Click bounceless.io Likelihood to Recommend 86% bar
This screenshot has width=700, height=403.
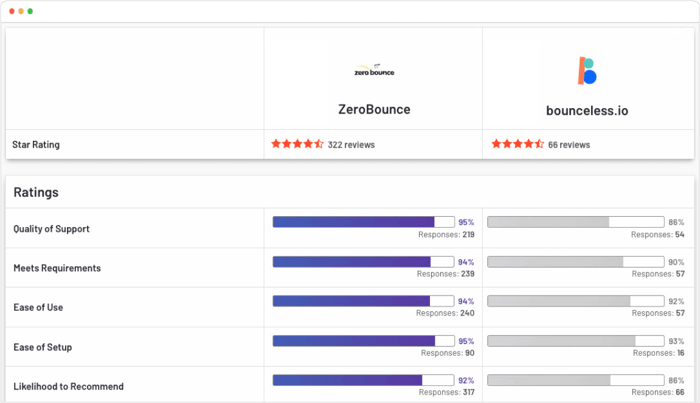pyautogui.click(x=575, y=380)
